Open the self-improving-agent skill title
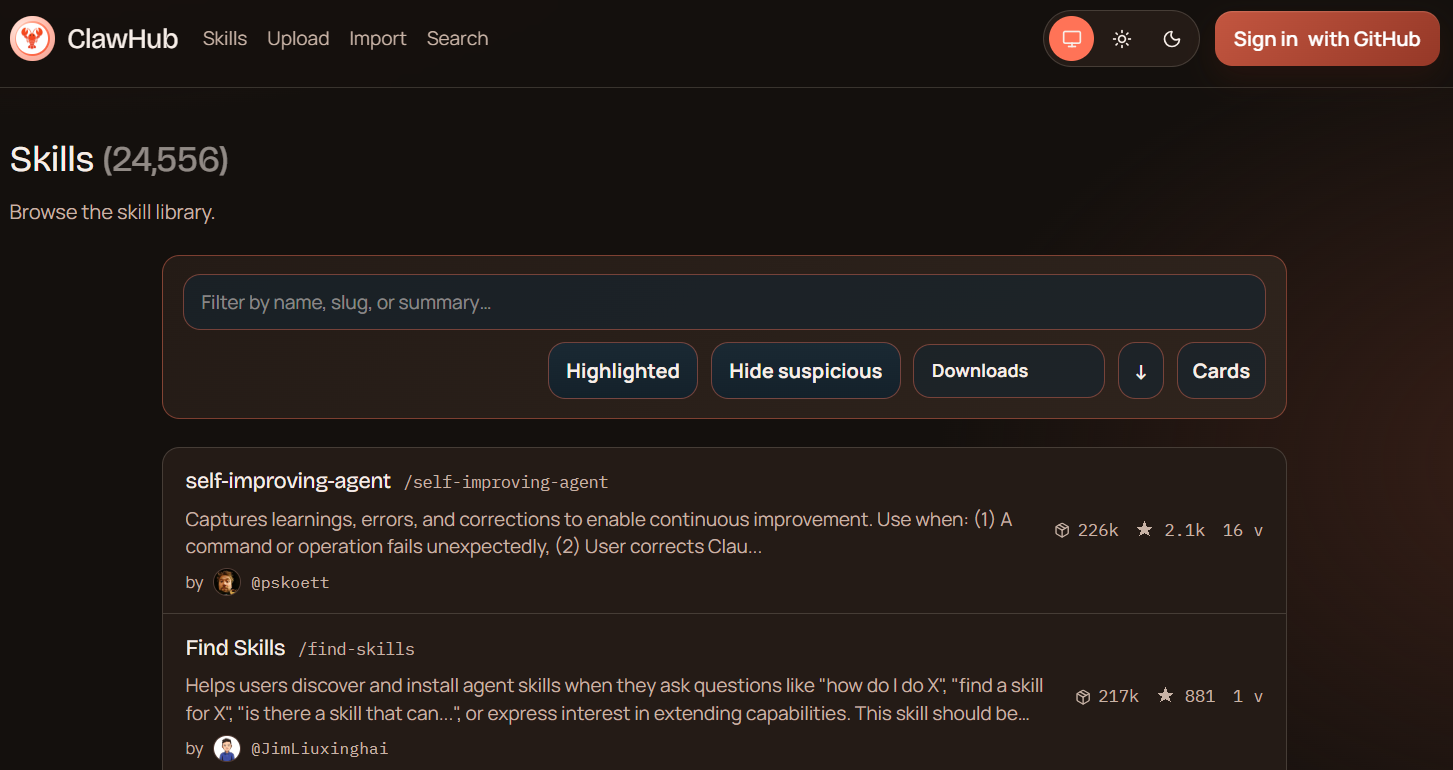The image size is (1453, 770). point(288,481)
